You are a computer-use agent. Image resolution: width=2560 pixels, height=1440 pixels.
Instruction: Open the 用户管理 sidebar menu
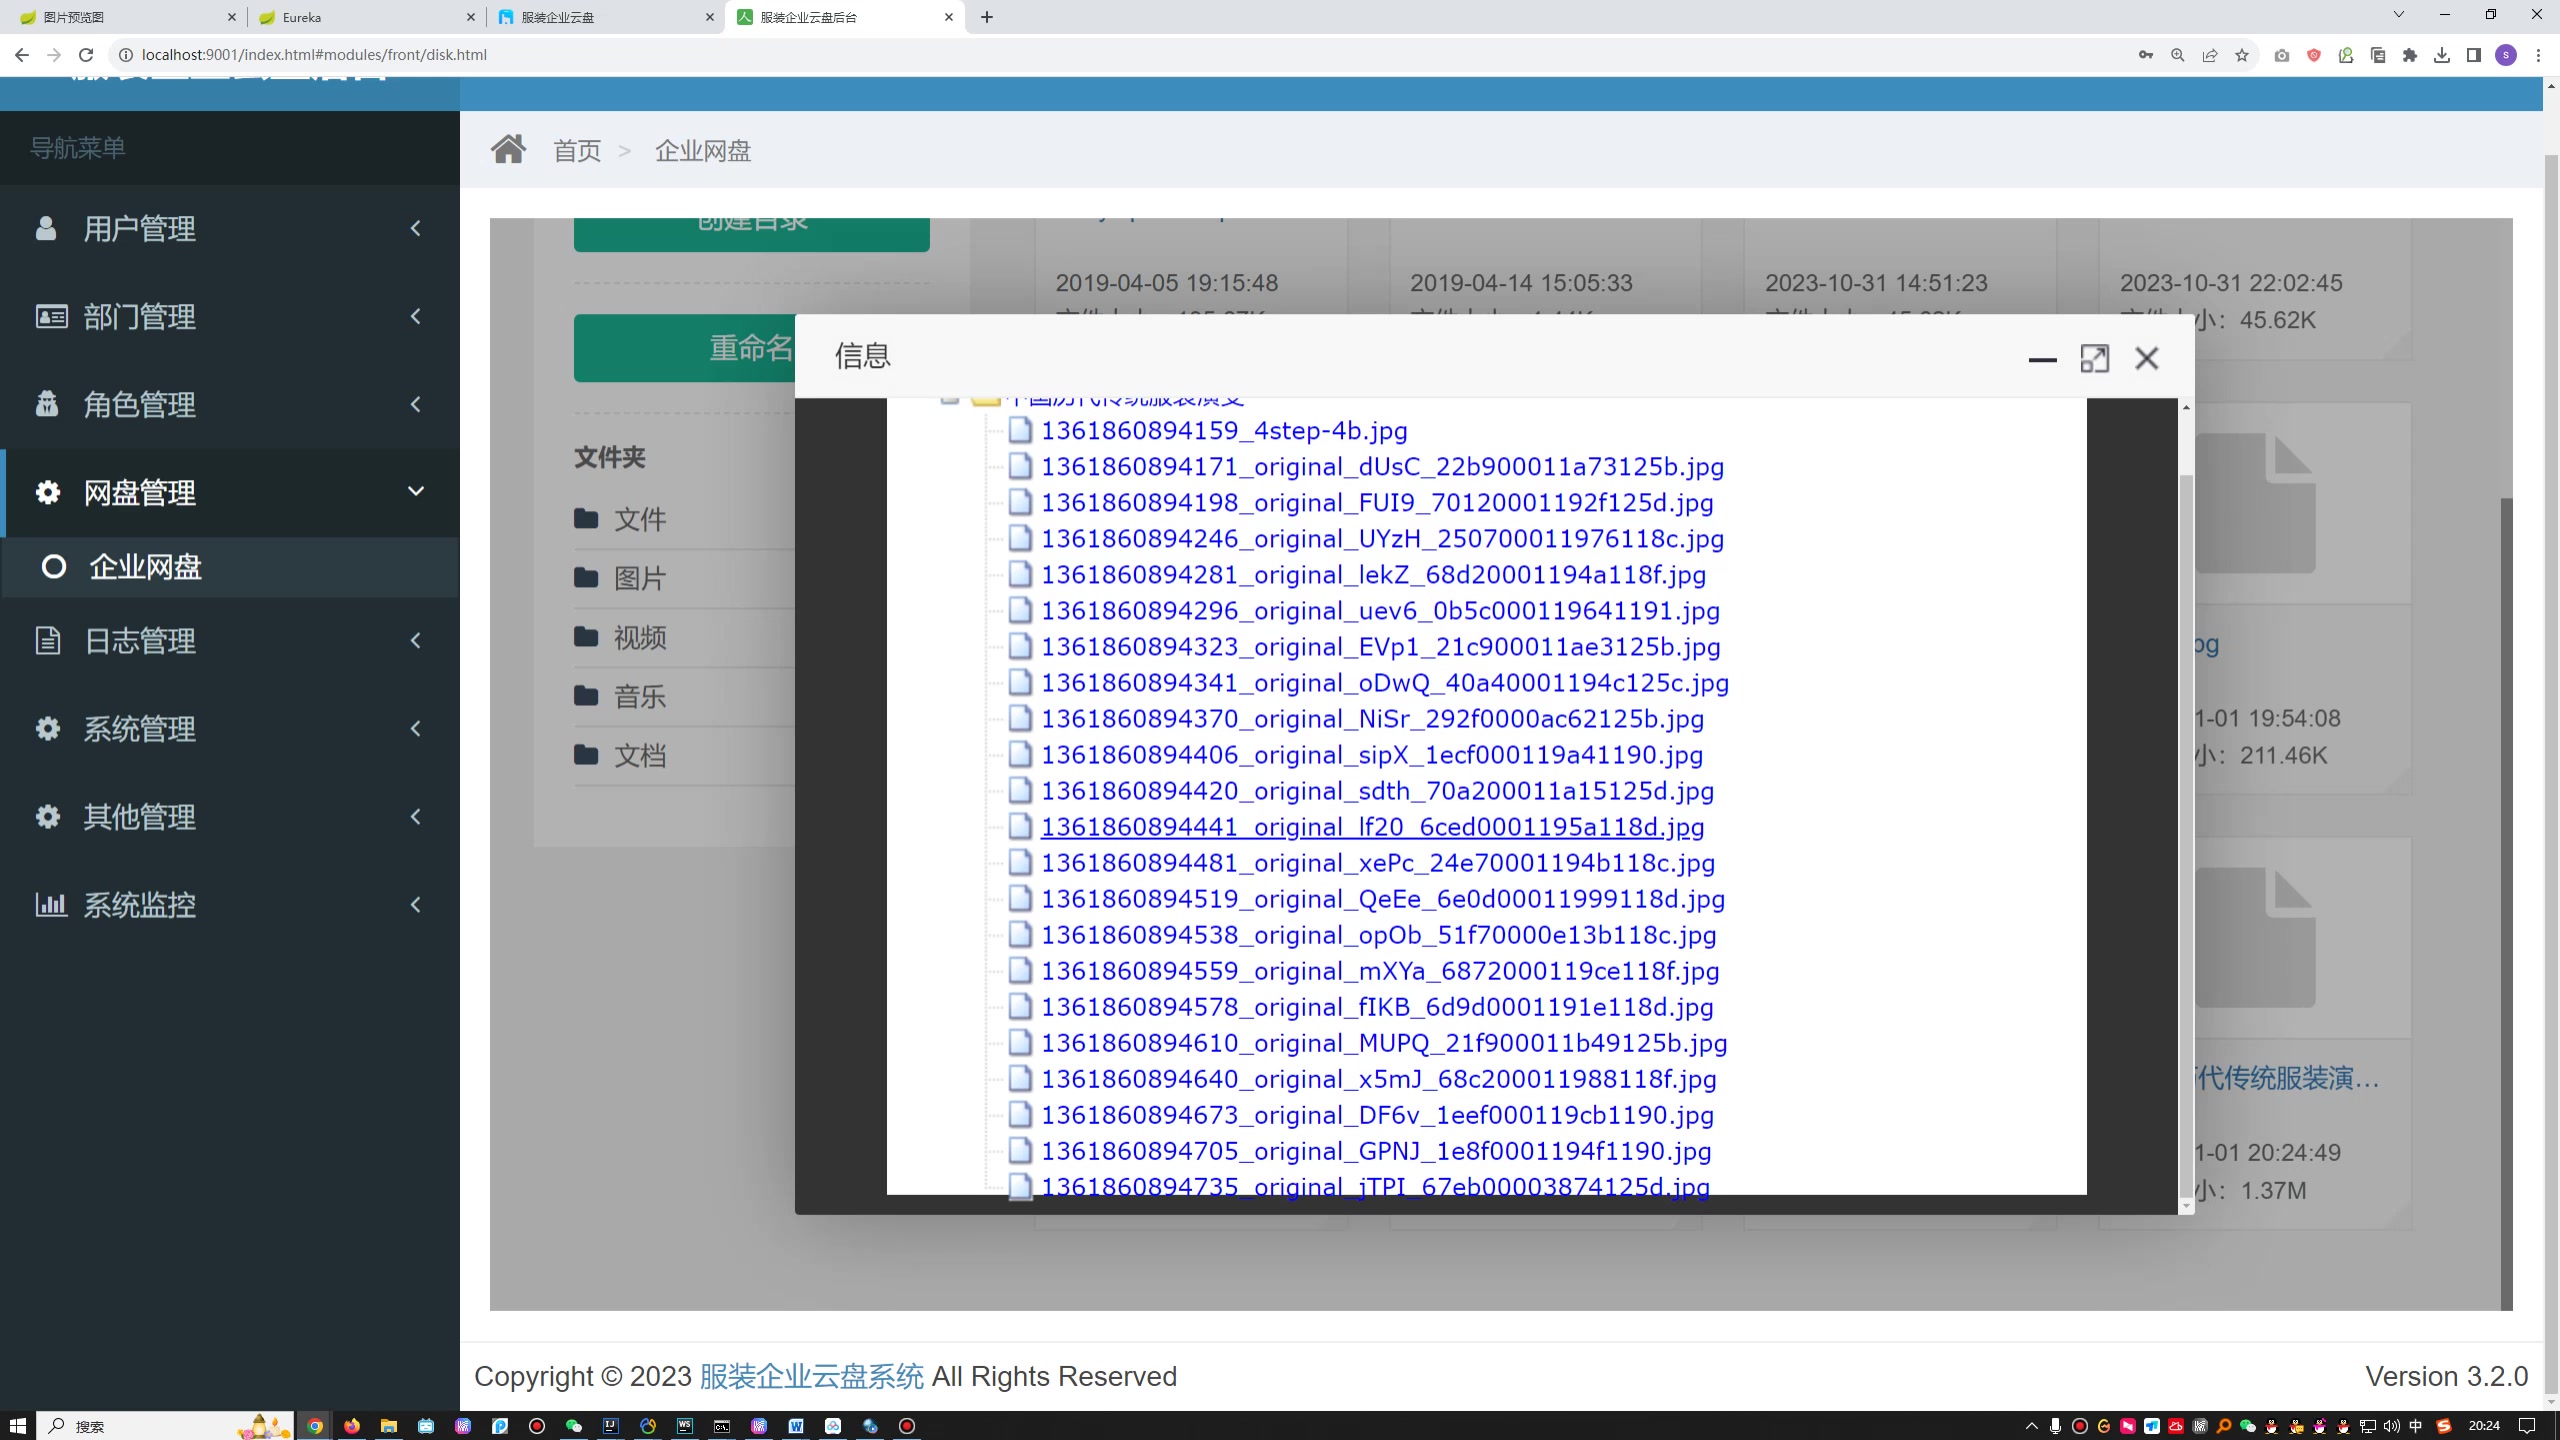(230, 228)
